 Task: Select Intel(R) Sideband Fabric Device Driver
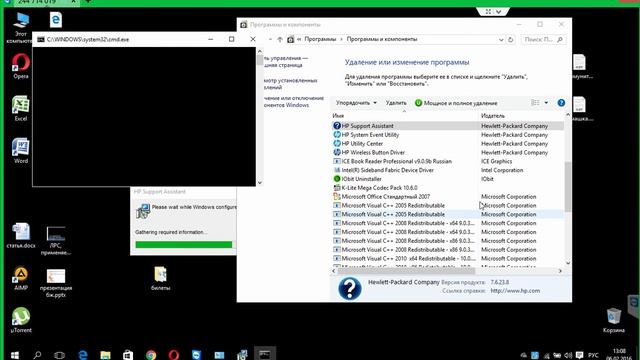click(x=448, y=170)
